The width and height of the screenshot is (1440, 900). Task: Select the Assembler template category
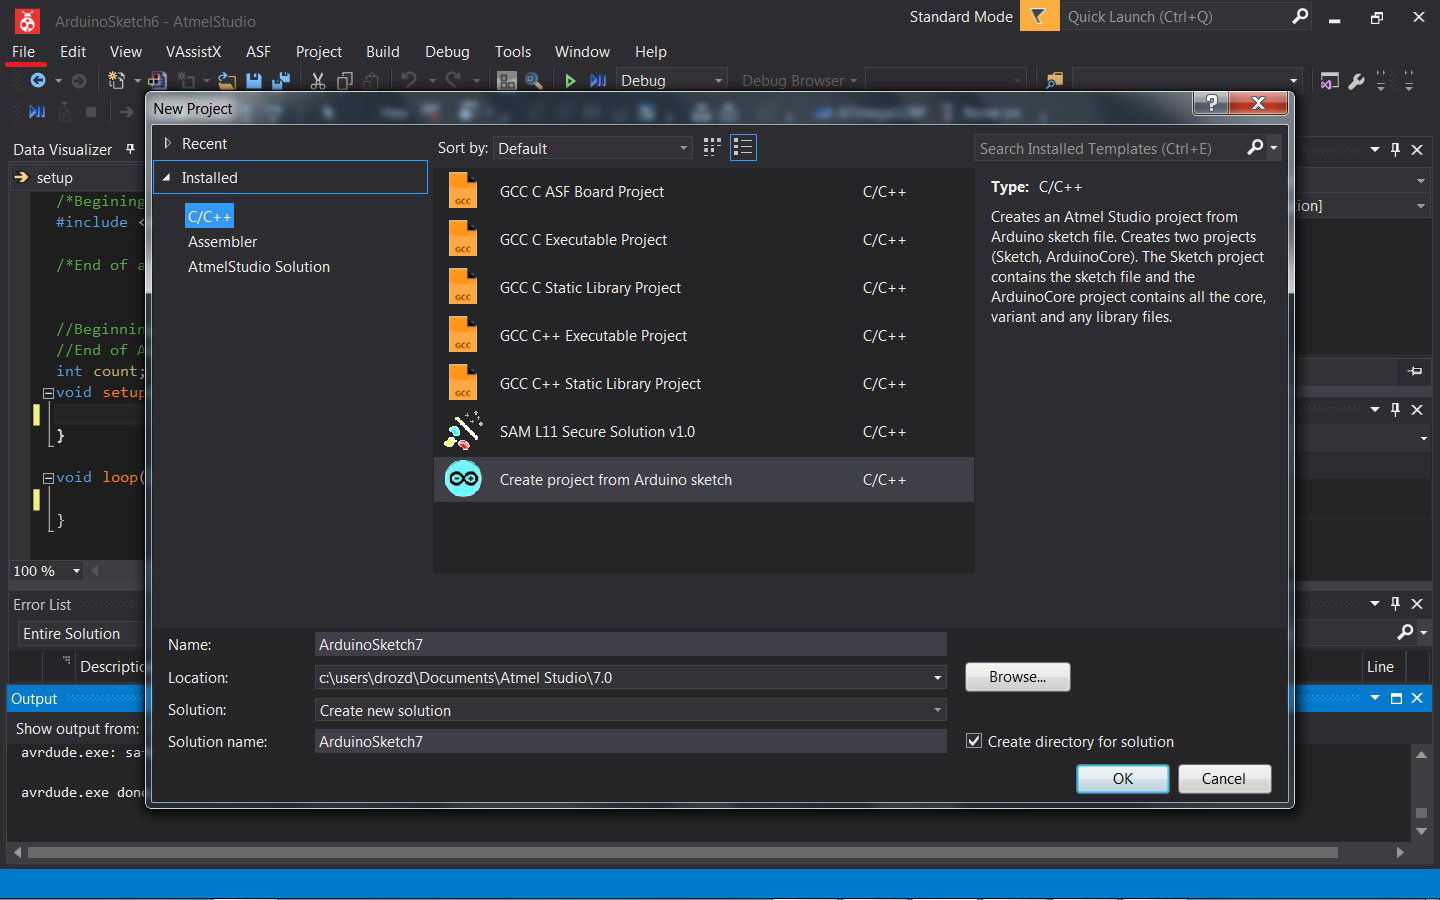[x=222, y=241]
